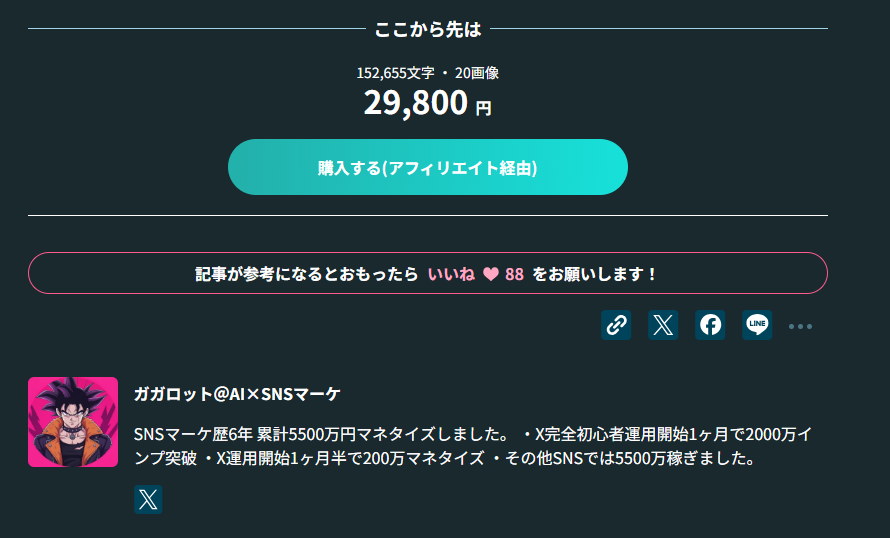This screenshot has width=890, height=538.
Task: Share the article via LINE
Action: [757, 324]
